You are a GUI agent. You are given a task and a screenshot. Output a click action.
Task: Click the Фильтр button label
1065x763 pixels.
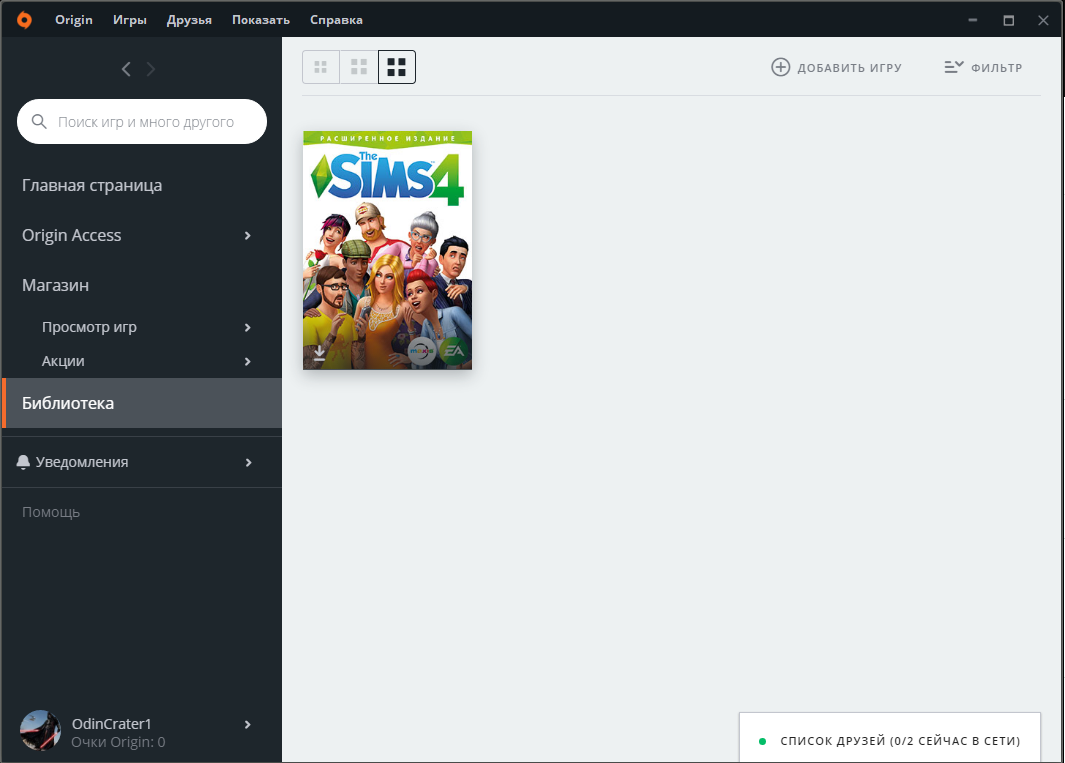[996, 68]
